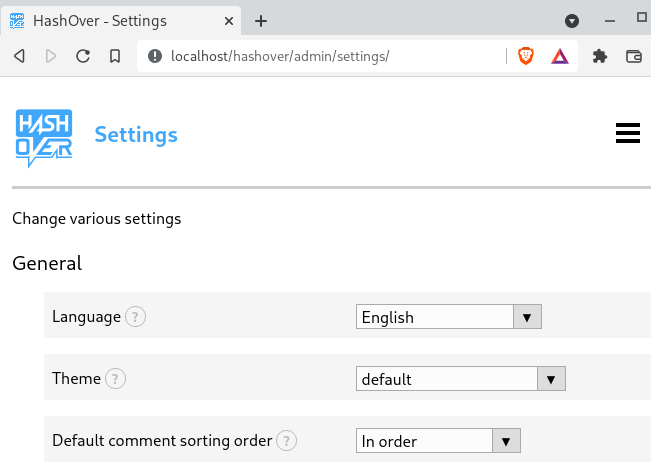
Task: Click the HashOver logo
Action: point(44,135)
